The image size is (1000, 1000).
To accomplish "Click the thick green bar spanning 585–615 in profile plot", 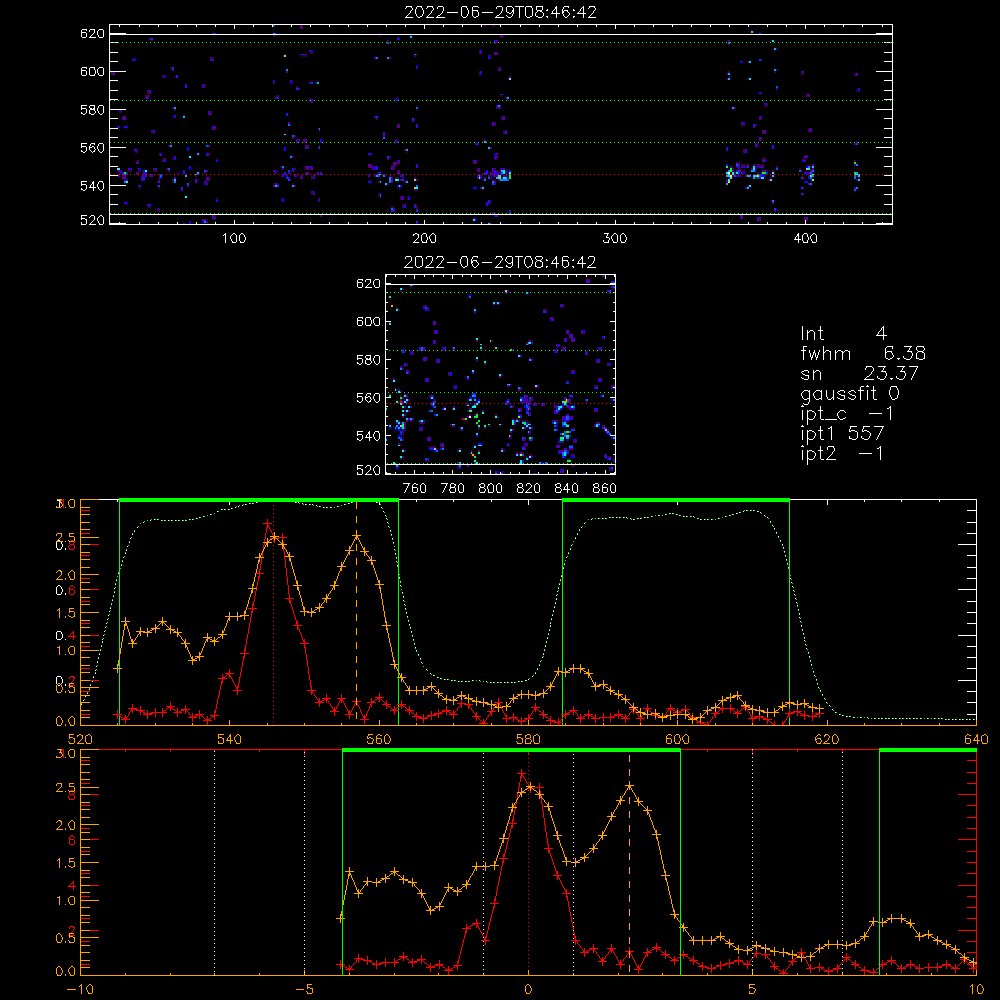I will click(676, 500).
